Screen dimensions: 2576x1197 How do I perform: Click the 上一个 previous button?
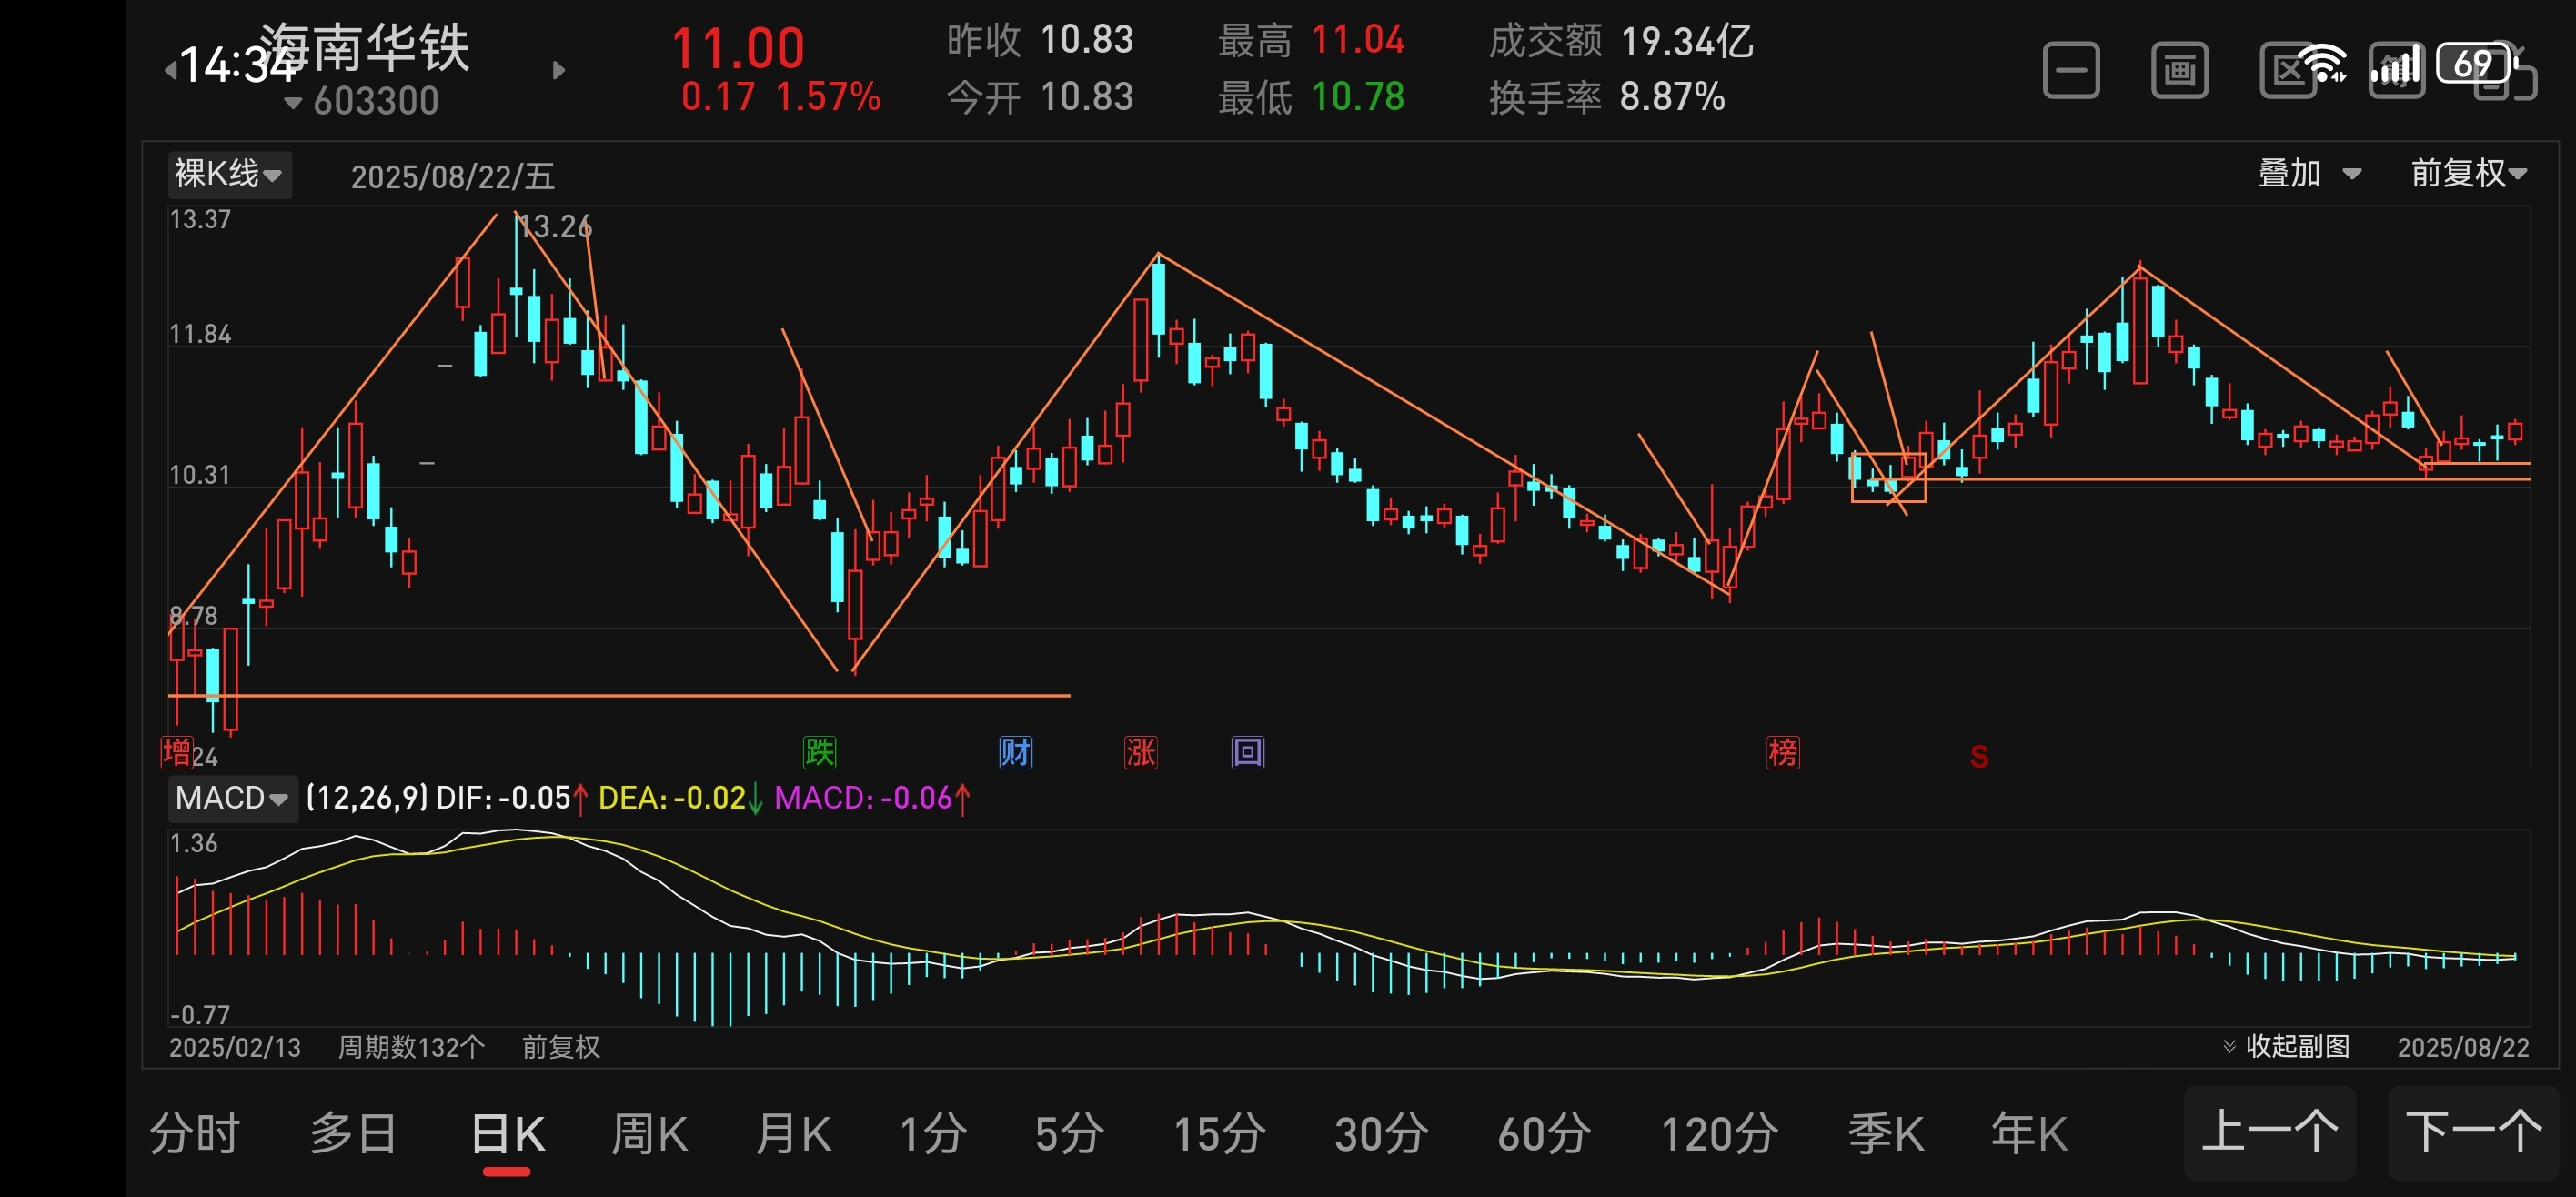coord(2270,1132)
